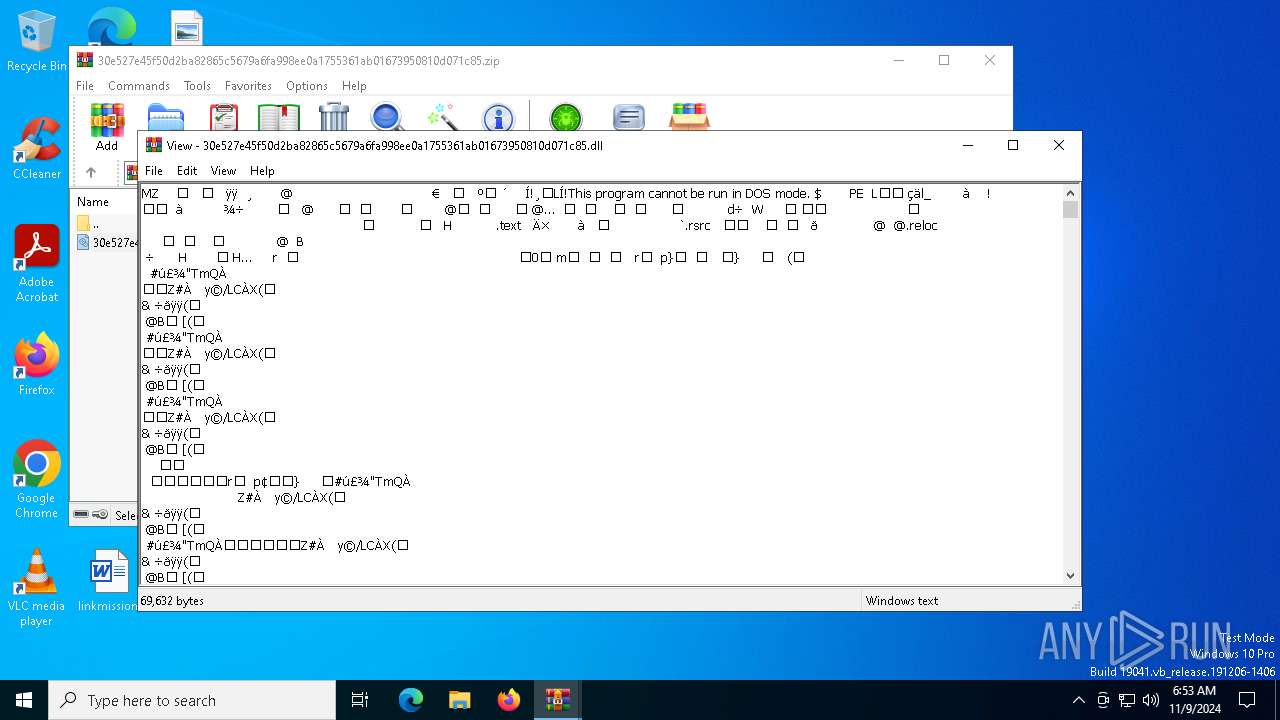
Task: Click the viewer scrollbar down arrow
Action: 1071,575
